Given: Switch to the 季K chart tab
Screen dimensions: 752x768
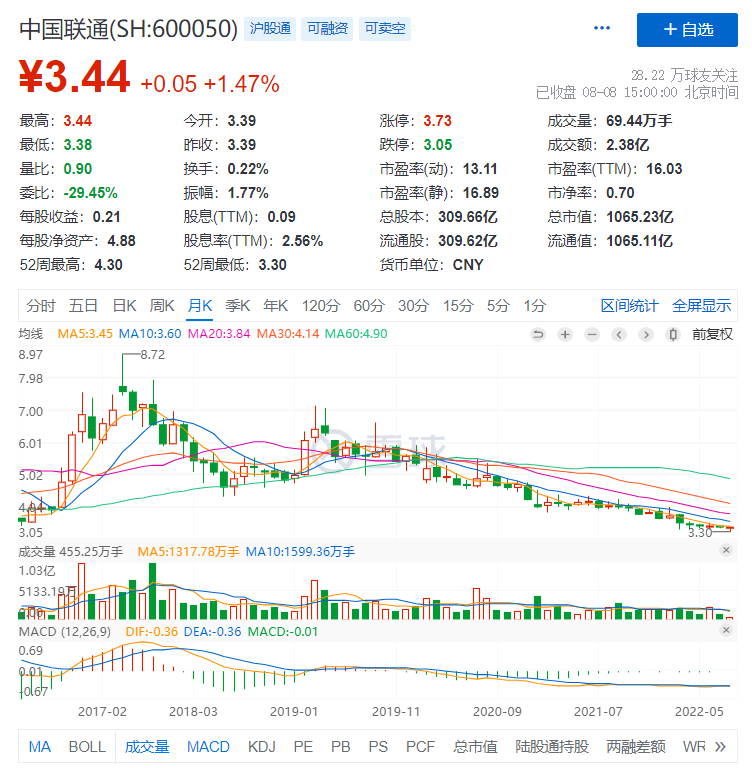Looking at the screenshot, I should 238,306.
